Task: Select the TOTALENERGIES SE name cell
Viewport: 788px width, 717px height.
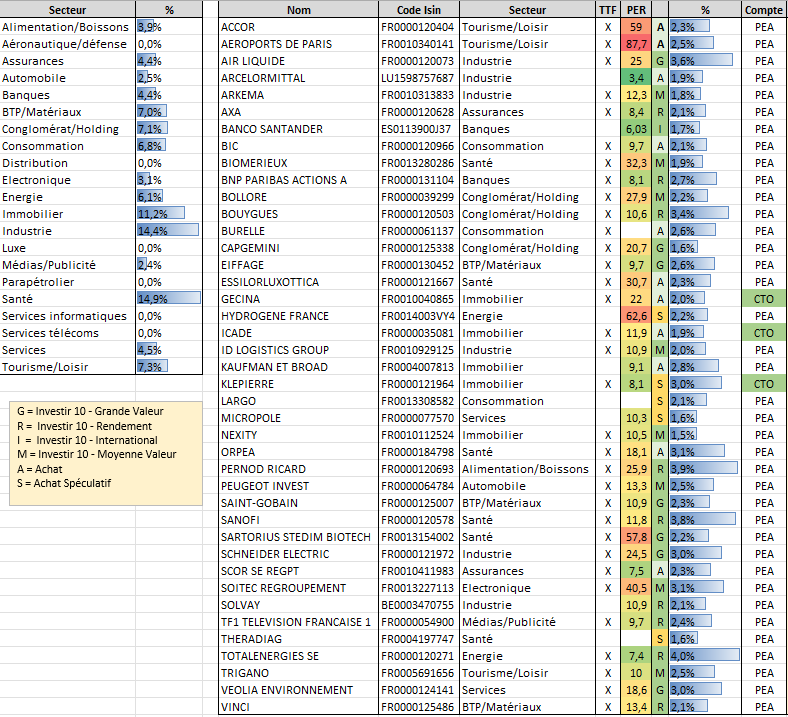Action: tap(299, 656)
